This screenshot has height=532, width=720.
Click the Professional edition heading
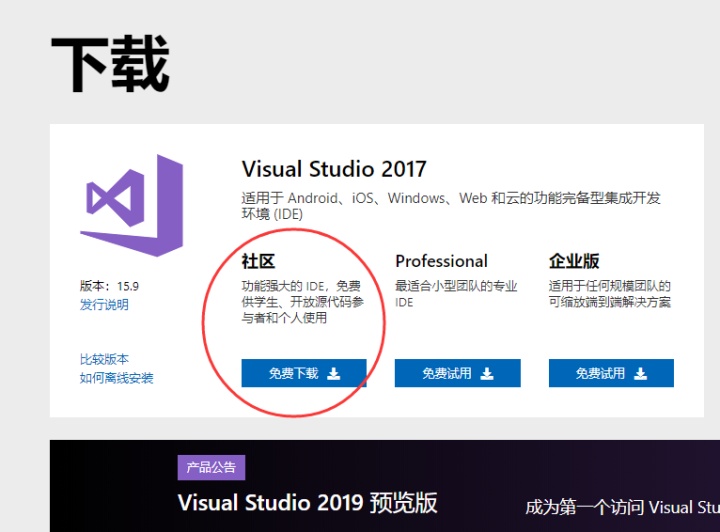(441, 261)
